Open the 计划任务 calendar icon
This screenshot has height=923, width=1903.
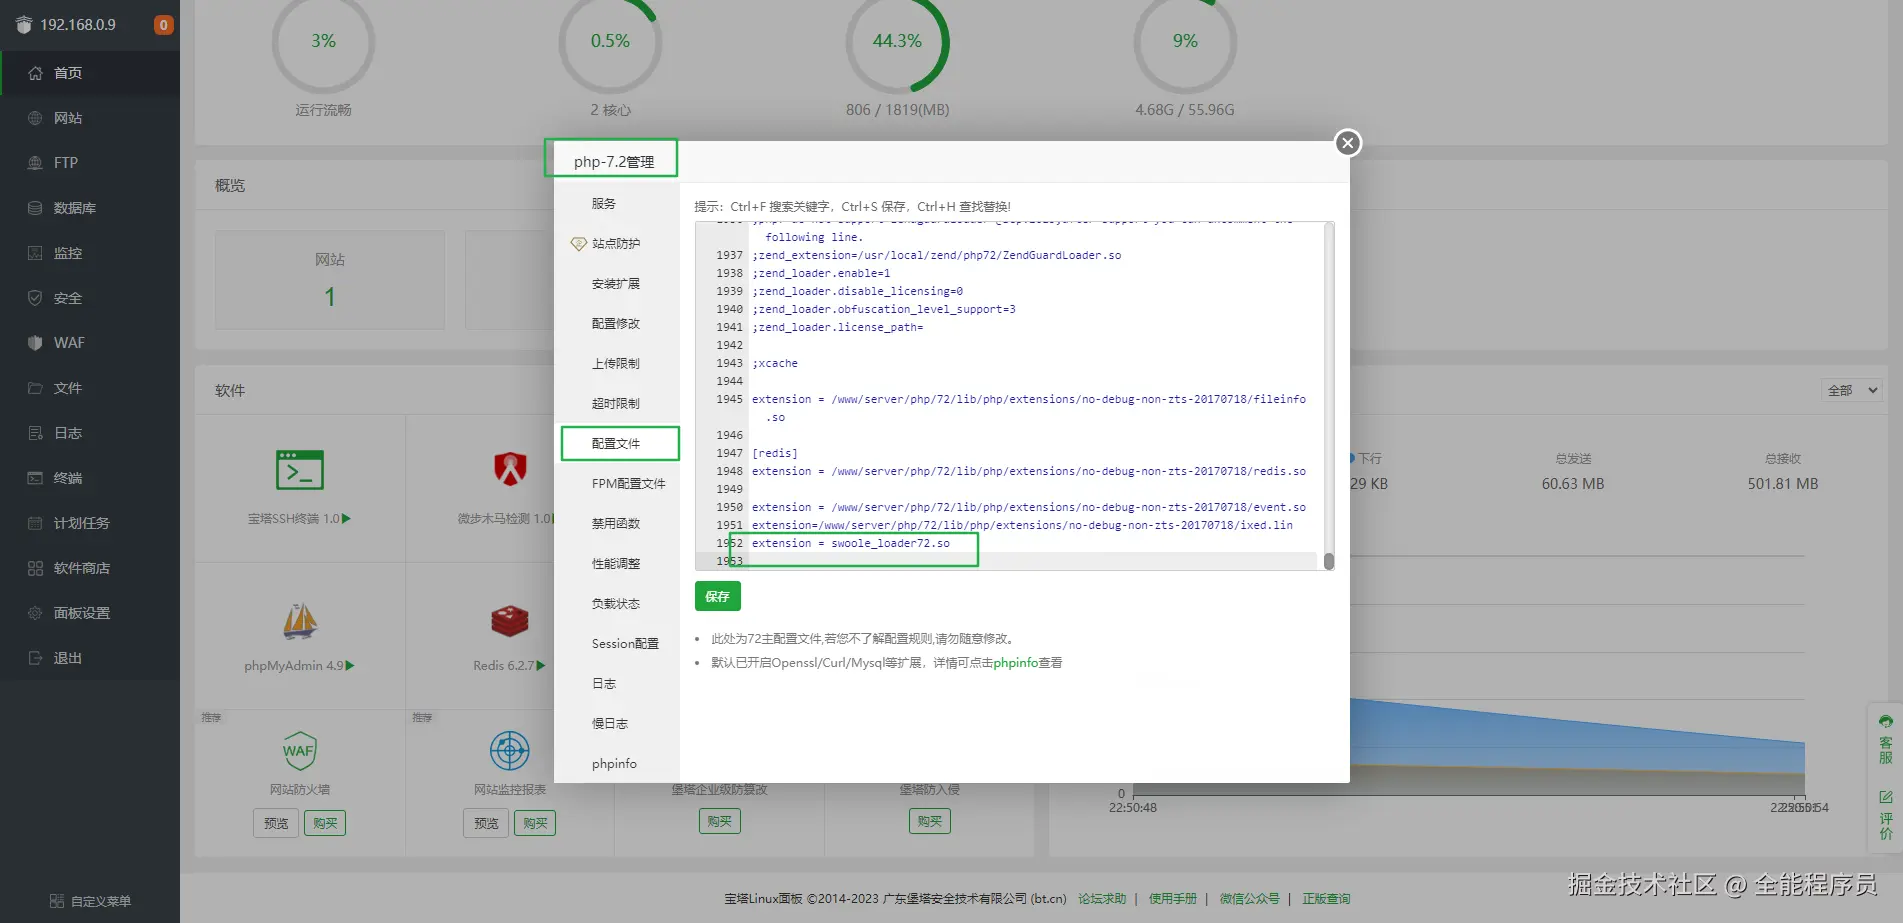(x=35, y=523)
